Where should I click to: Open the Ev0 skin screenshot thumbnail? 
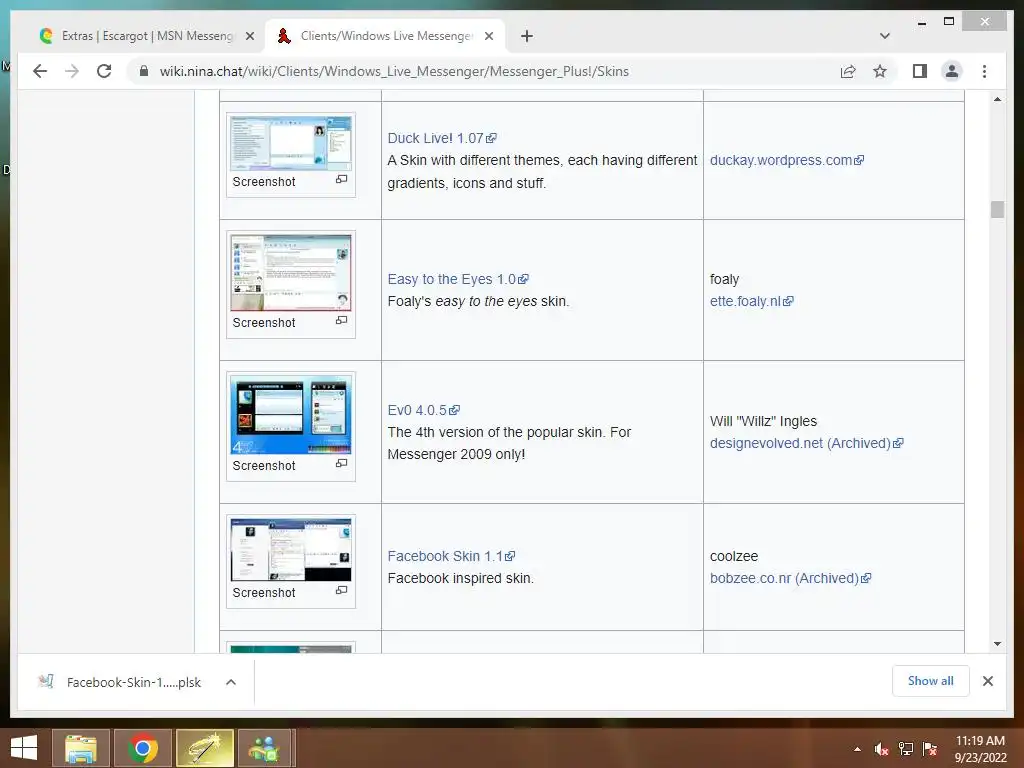[x=291, y=415]
